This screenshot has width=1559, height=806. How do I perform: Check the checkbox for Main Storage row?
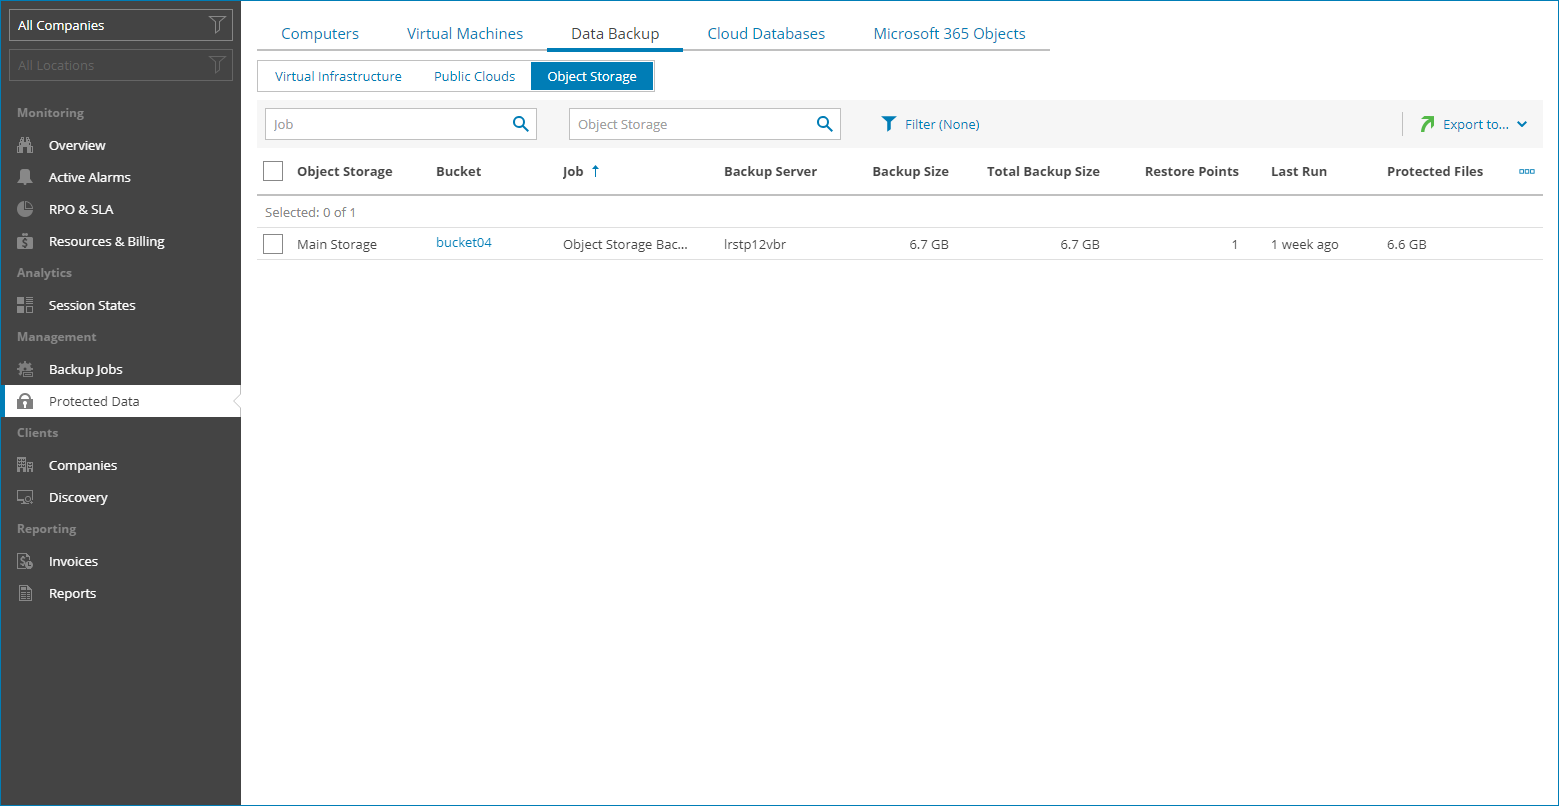[272, 243]
